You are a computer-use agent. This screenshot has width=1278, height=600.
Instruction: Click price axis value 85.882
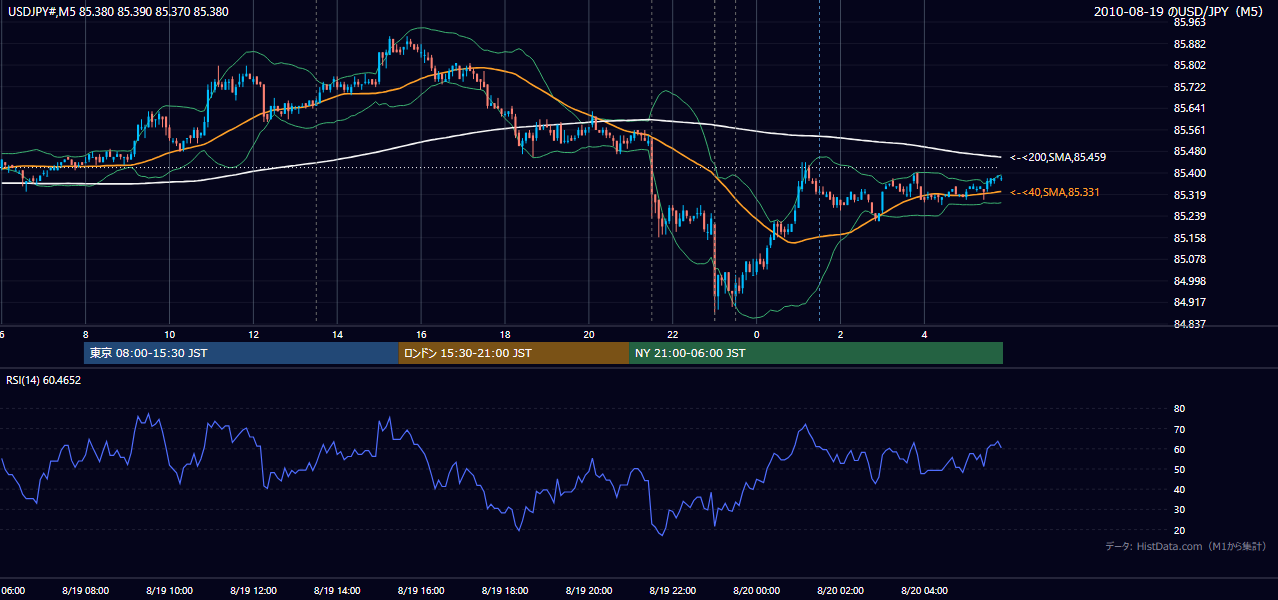1189,44
